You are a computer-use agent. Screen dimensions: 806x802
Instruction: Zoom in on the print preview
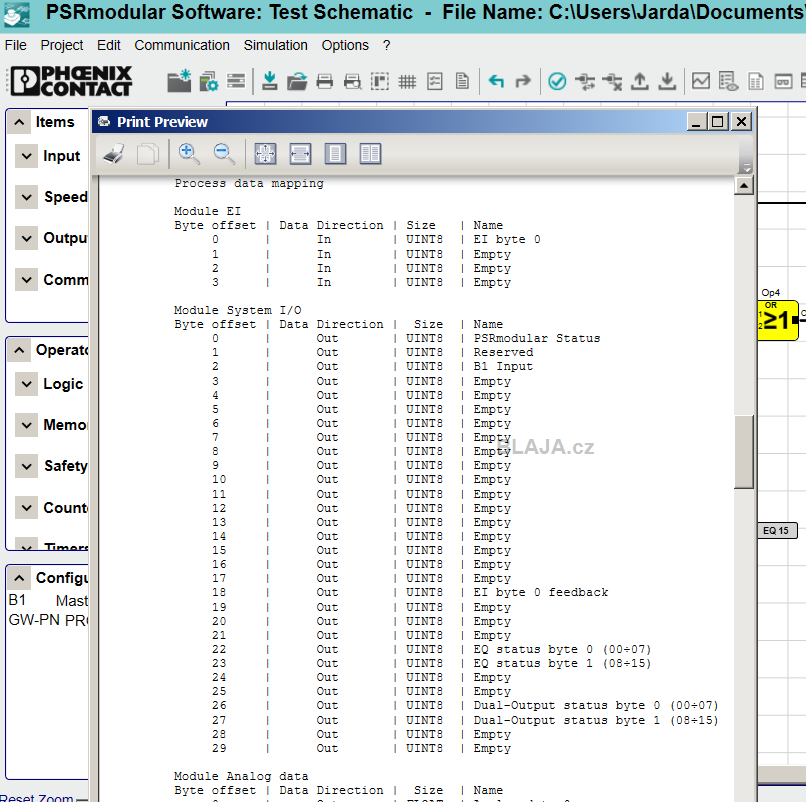point(189,154)
